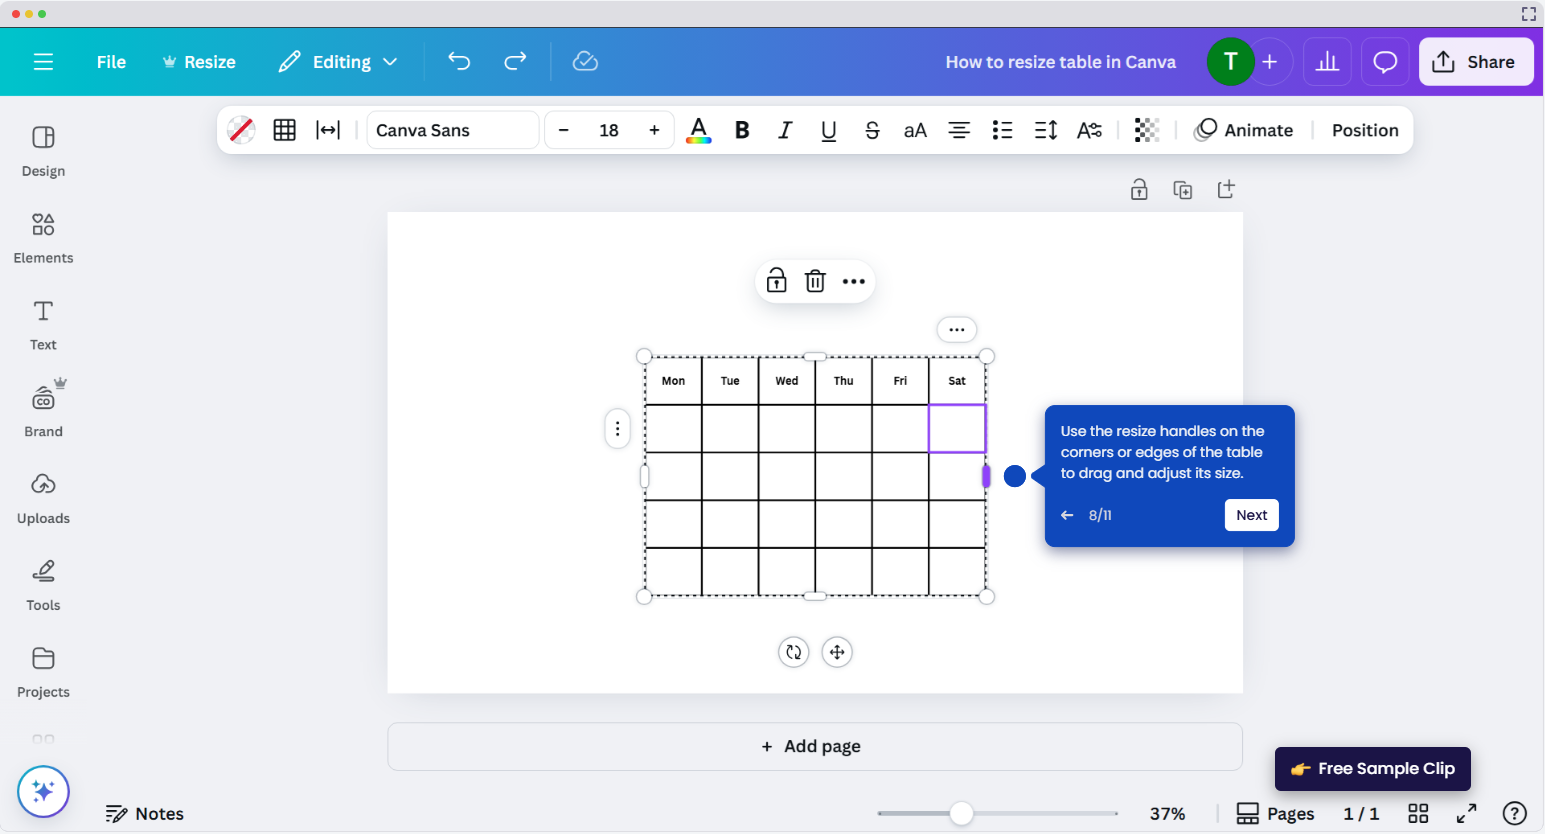1545x834 pixels.
Task: Open the table cell options menu
Action: coord(956,329)
